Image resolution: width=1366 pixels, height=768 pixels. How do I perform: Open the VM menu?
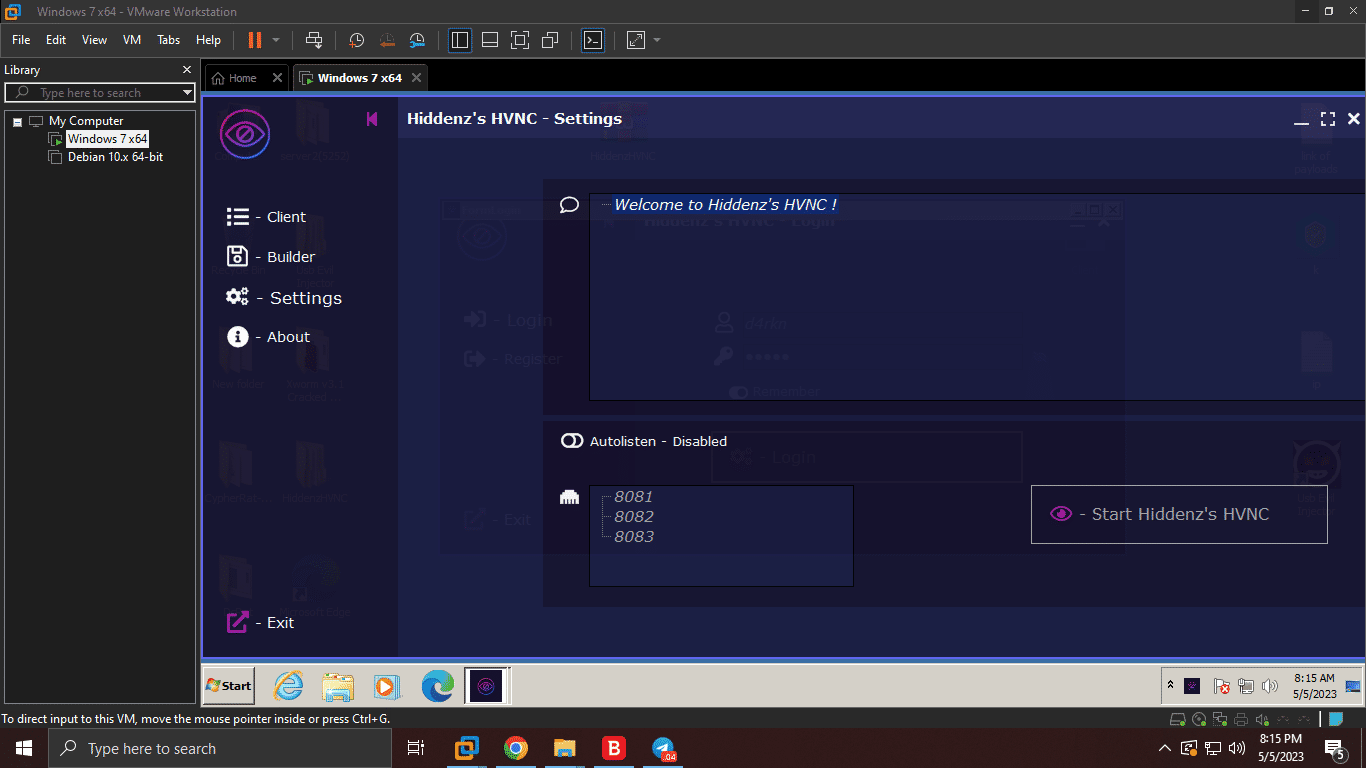coord(131,40)
